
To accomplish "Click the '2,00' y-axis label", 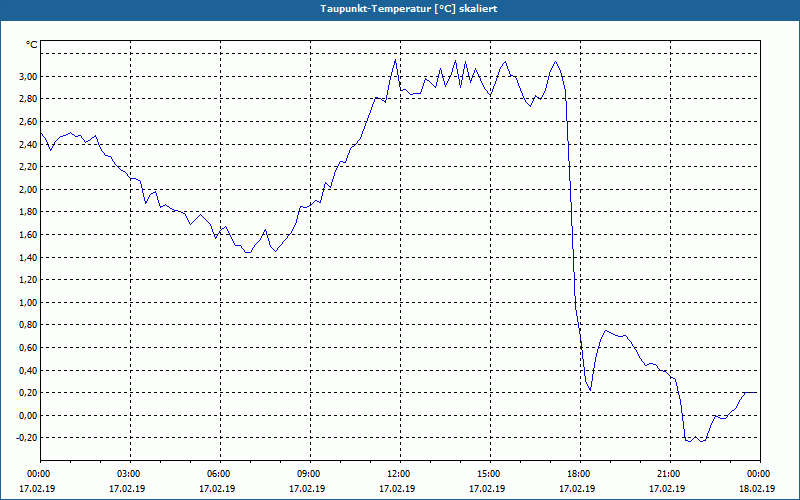I will click(x=28, y=189).
